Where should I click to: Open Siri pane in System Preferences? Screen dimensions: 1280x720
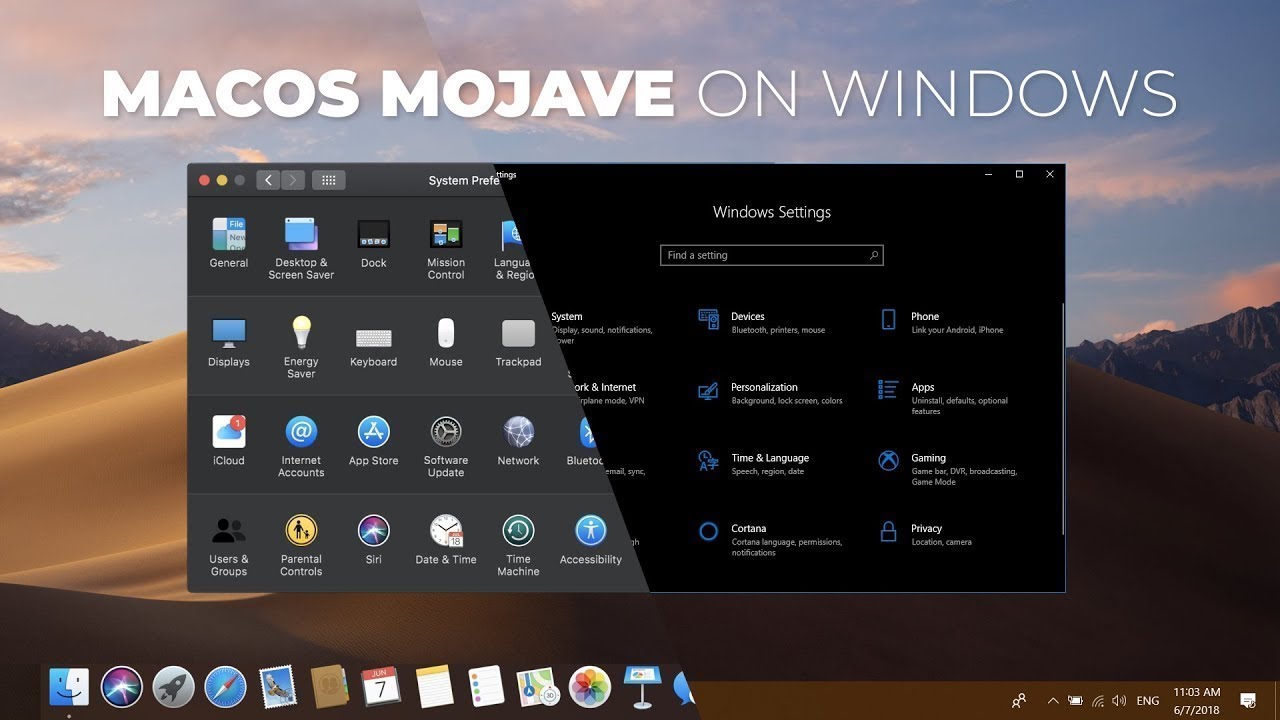pos(374,540)
